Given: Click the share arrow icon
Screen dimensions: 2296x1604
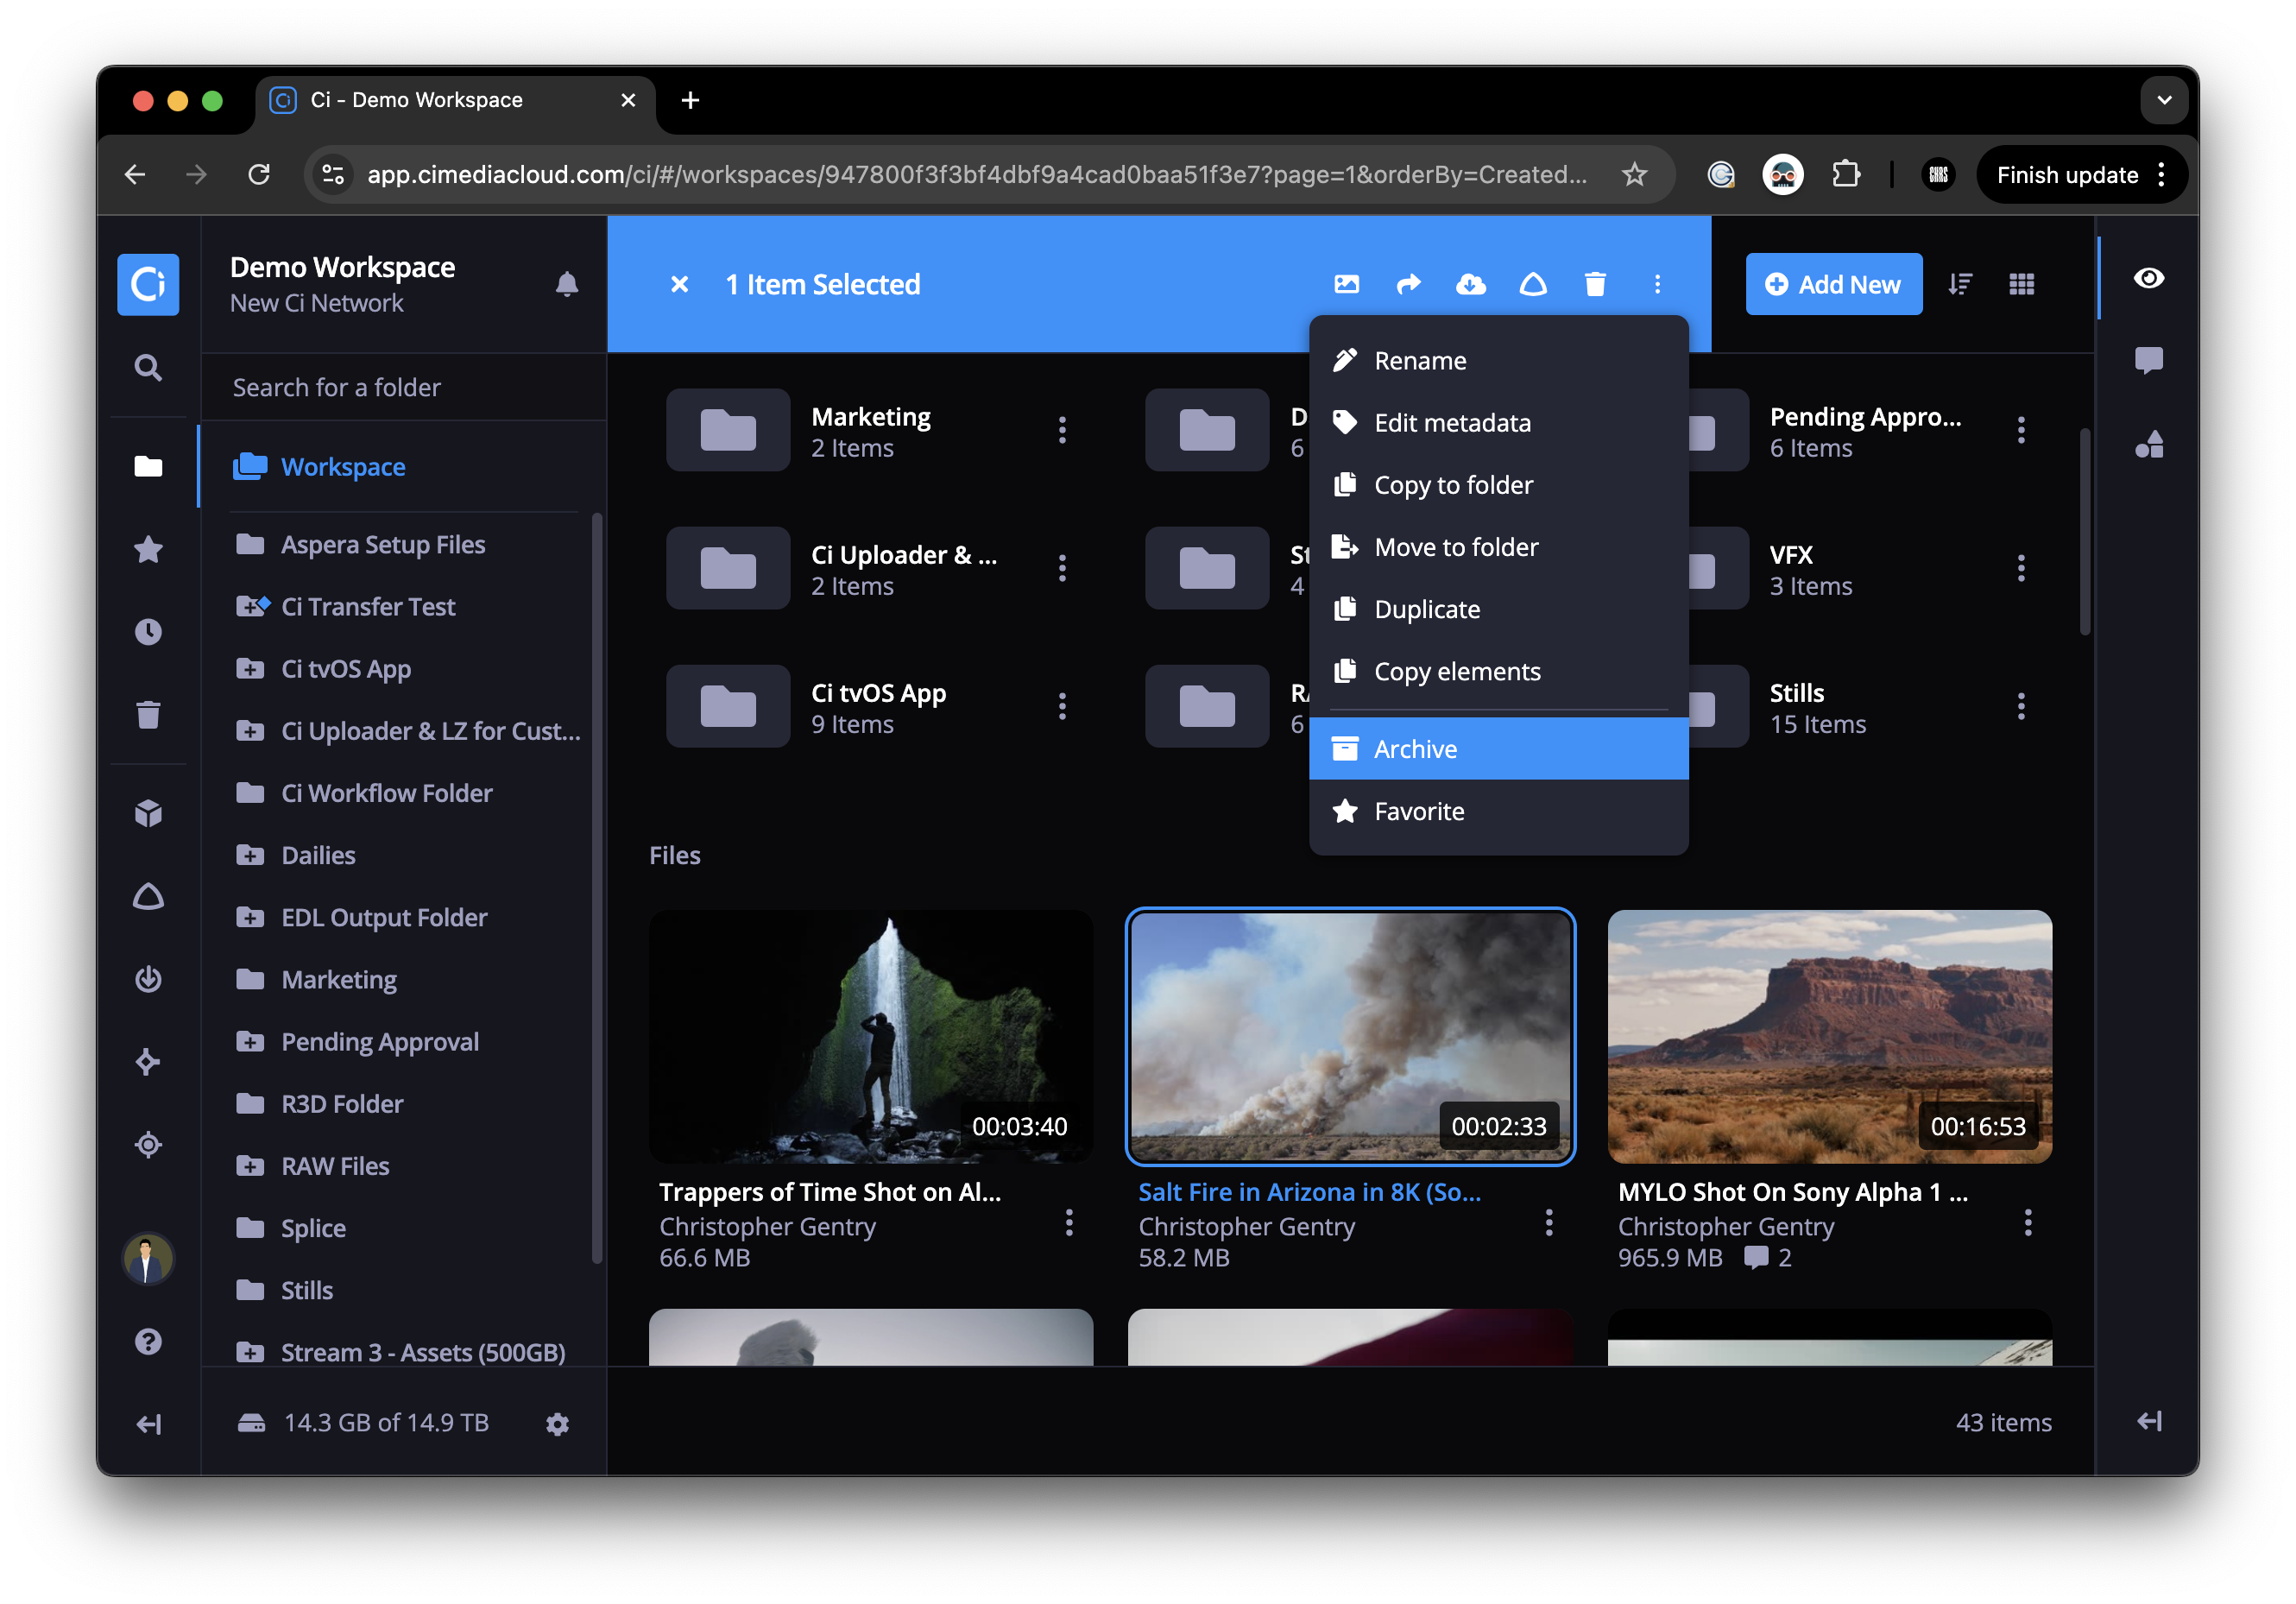Looking at the screenshot, I should click(1408, 284).
